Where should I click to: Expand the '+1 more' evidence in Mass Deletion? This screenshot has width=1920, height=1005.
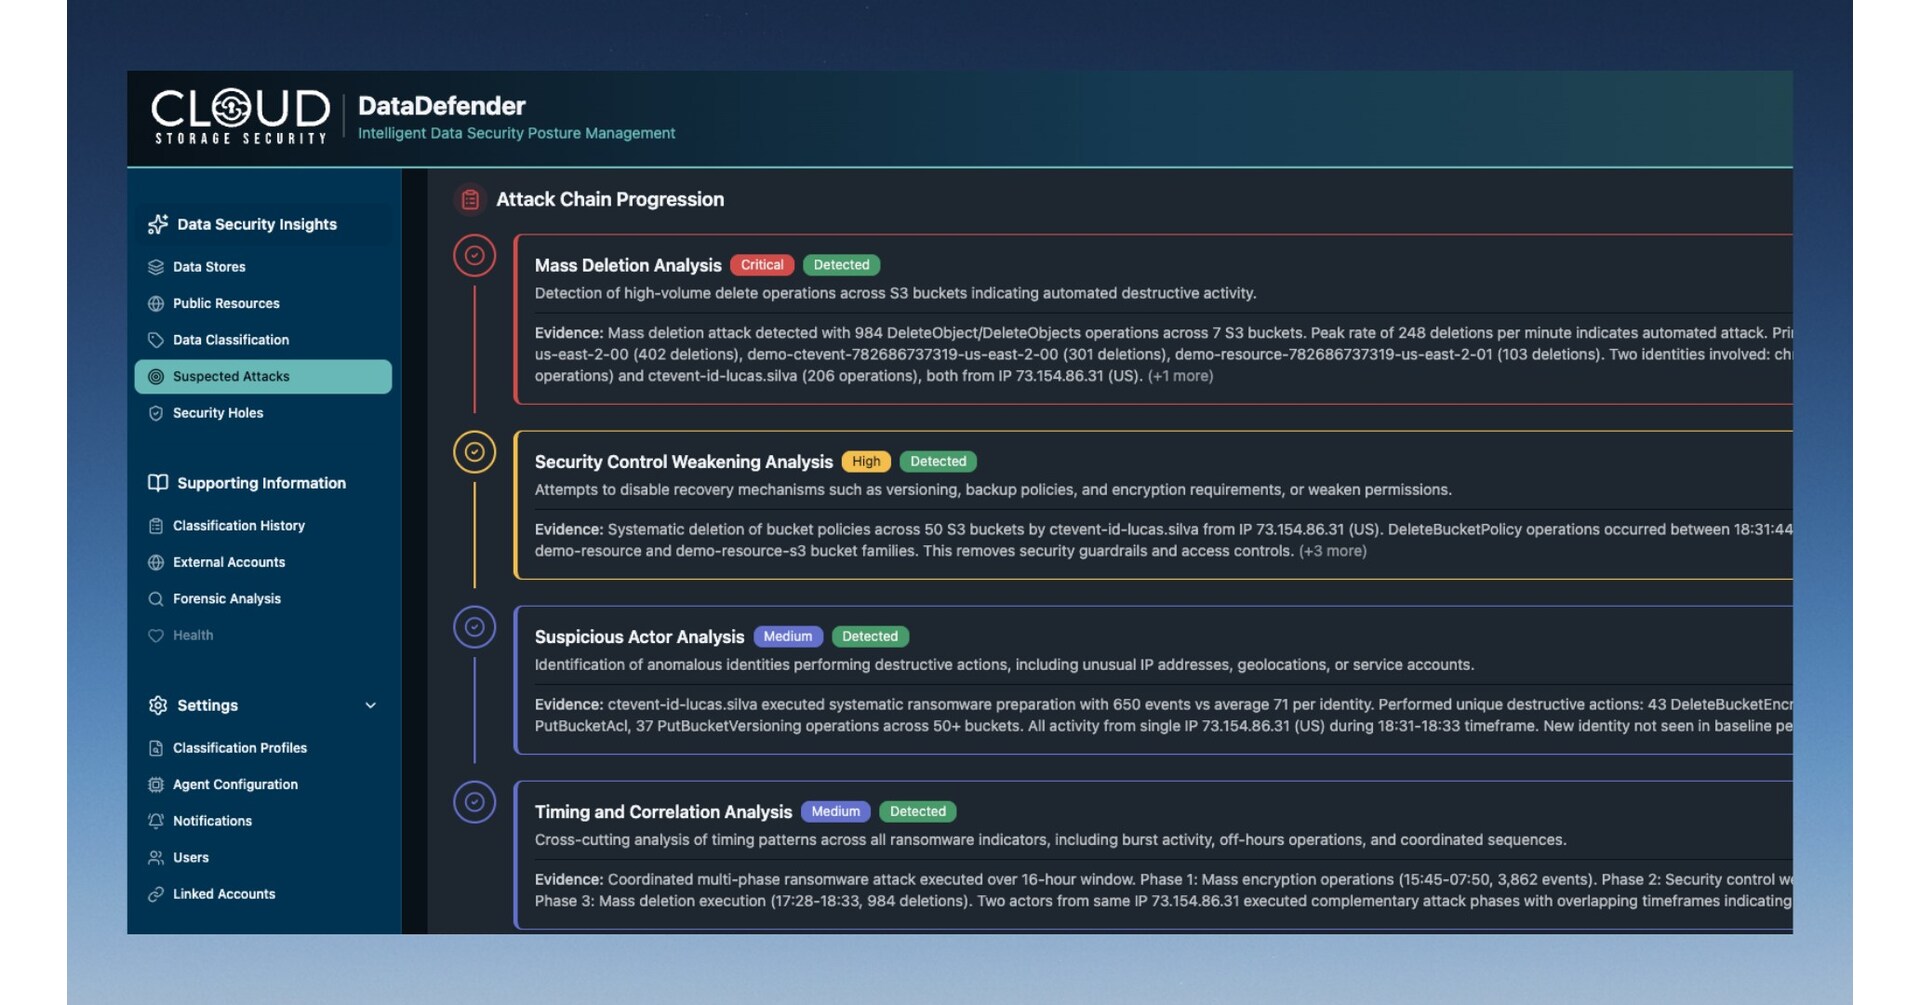1180,376
